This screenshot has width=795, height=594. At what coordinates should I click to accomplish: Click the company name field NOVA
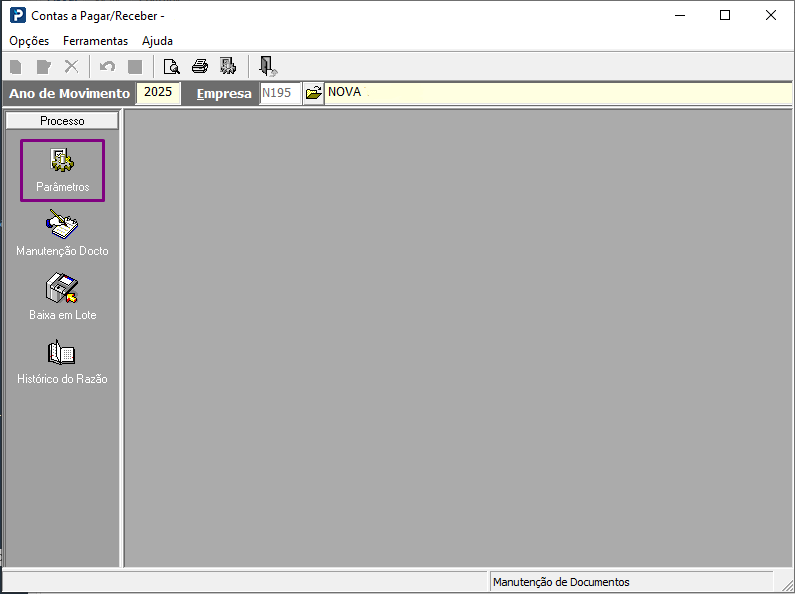tap(558, 93)
